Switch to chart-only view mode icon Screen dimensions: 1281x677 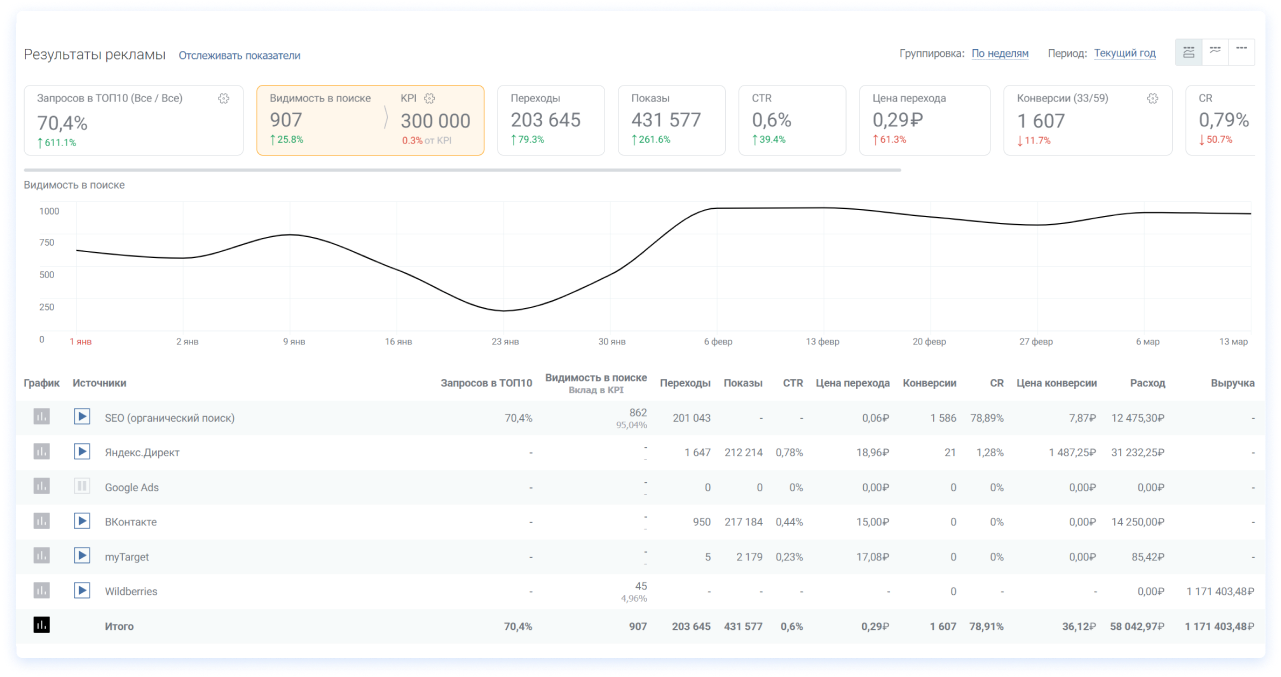pos(1215,52)
